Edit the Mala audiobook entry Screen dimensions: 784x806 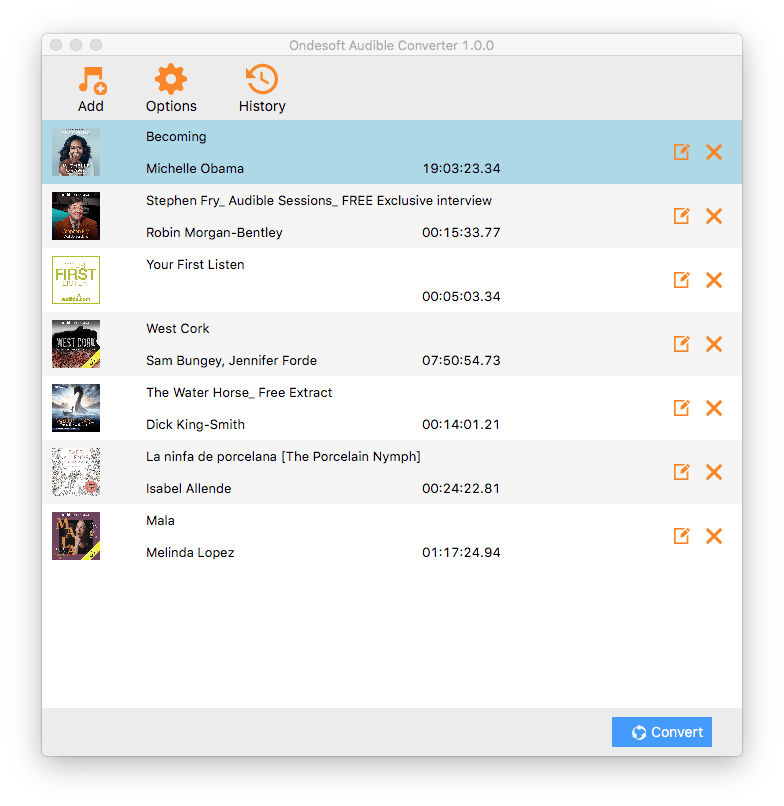coord(682,536)
